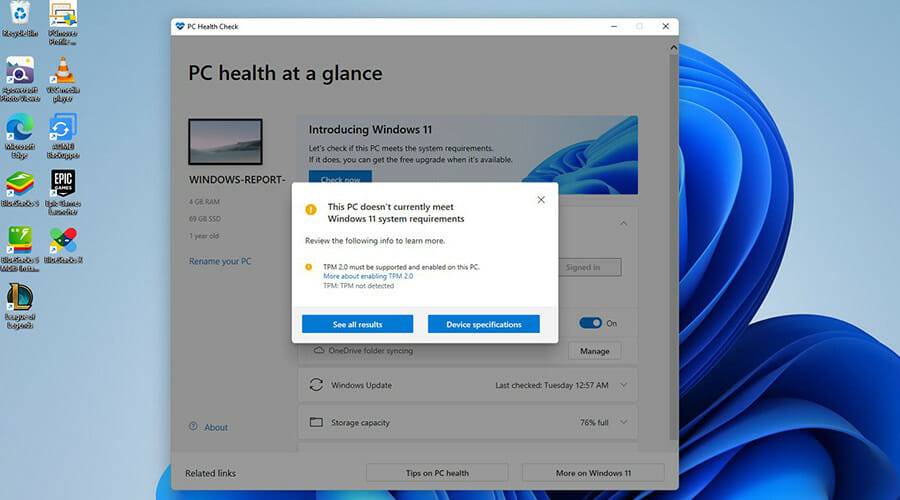Viewport: 900px width, 500px height.
Task: Close the Windows 11 requirements dialog
Action: coord(541,200)
